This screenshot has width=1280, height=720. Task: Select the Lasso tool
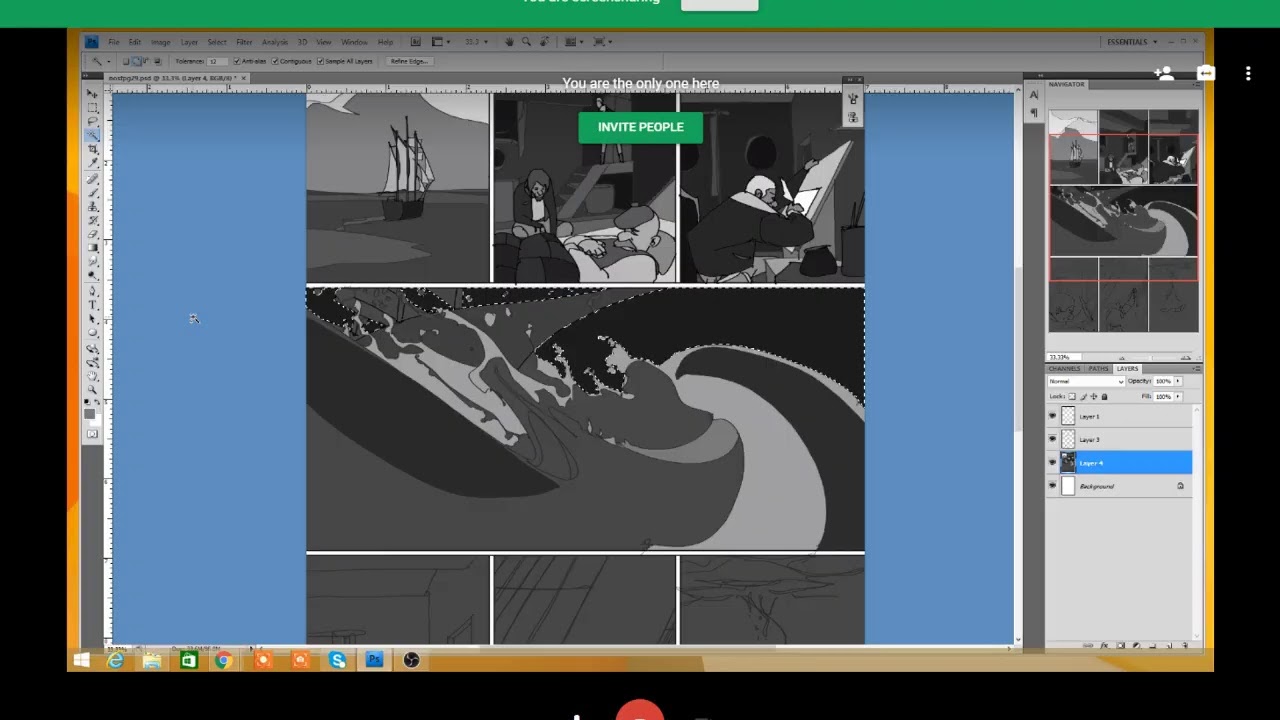click(x=93, y=120)
